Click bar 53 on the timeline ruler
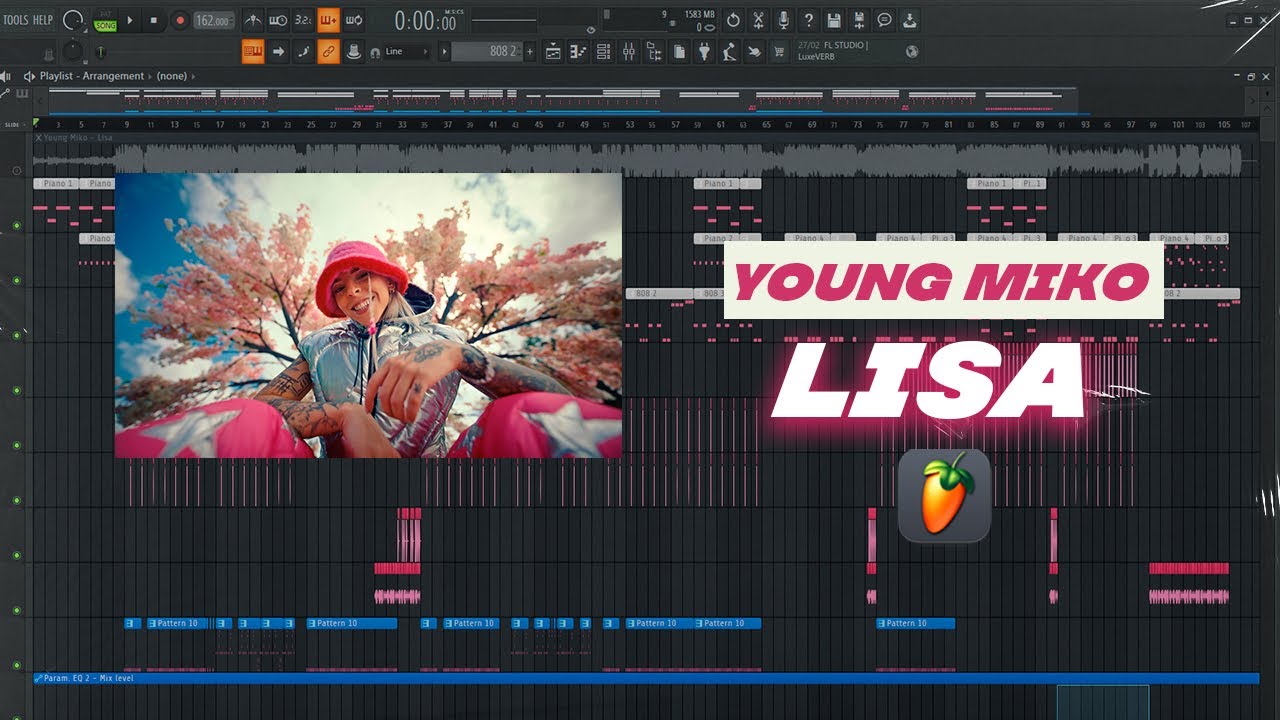Screen dimensions: 1280x720 point(630,125)
